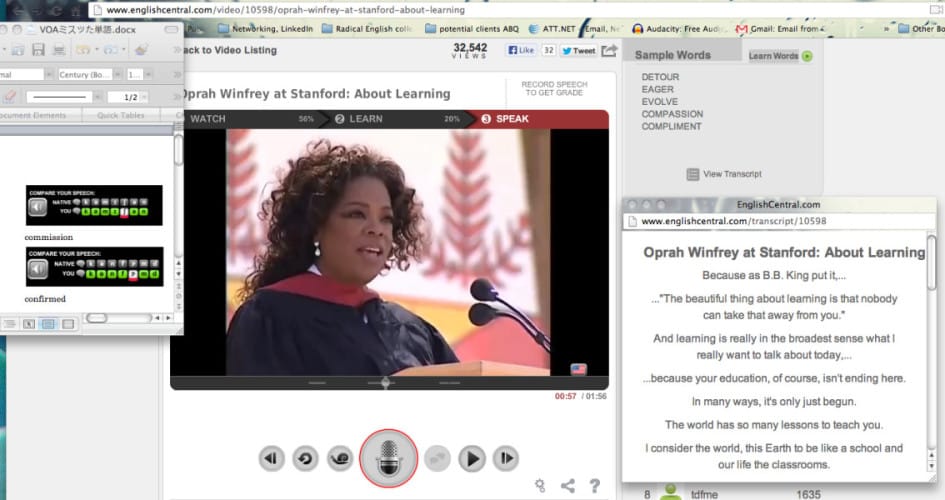Go back to Video Listing link
The image size is (945, 500).
pos(229,50)
